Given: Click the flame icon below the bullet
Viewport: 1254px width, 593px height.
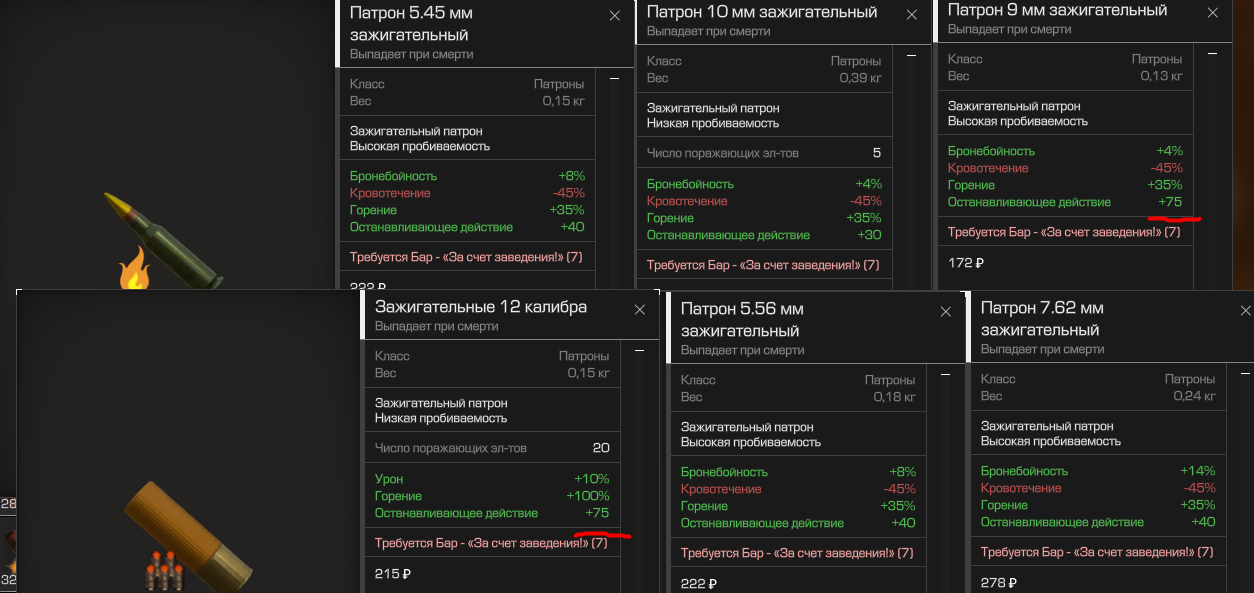Looking at the screenshot, I should (x=134, y=271).
